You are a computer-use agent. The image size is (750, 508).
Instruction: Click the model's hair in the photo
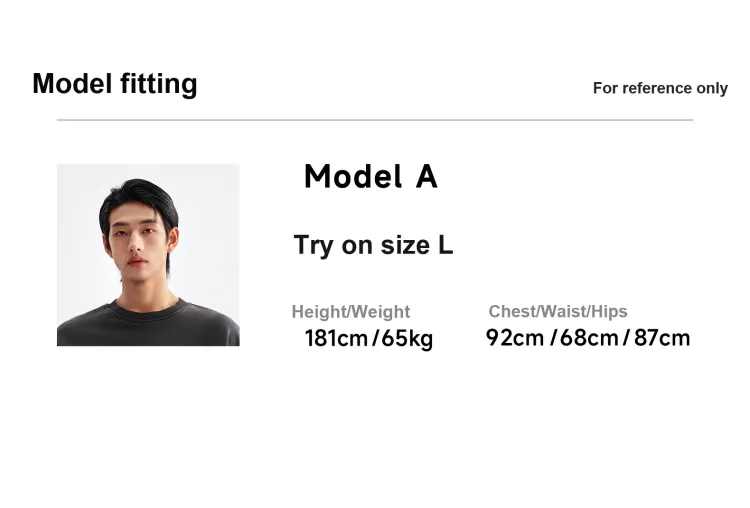tap(139, 199)
